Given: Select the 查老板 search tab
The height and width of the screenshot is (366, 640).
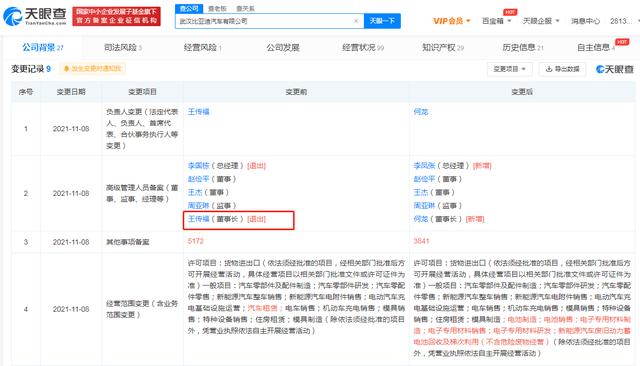Looking at the screenshot, I should [x=217, y=8].
